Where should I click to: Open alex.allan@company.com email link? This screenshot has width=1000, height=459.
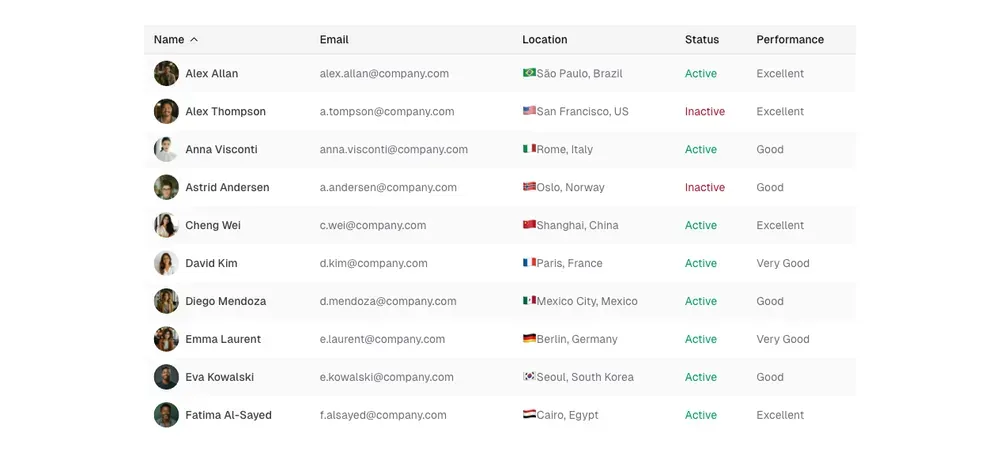(384, 73)
